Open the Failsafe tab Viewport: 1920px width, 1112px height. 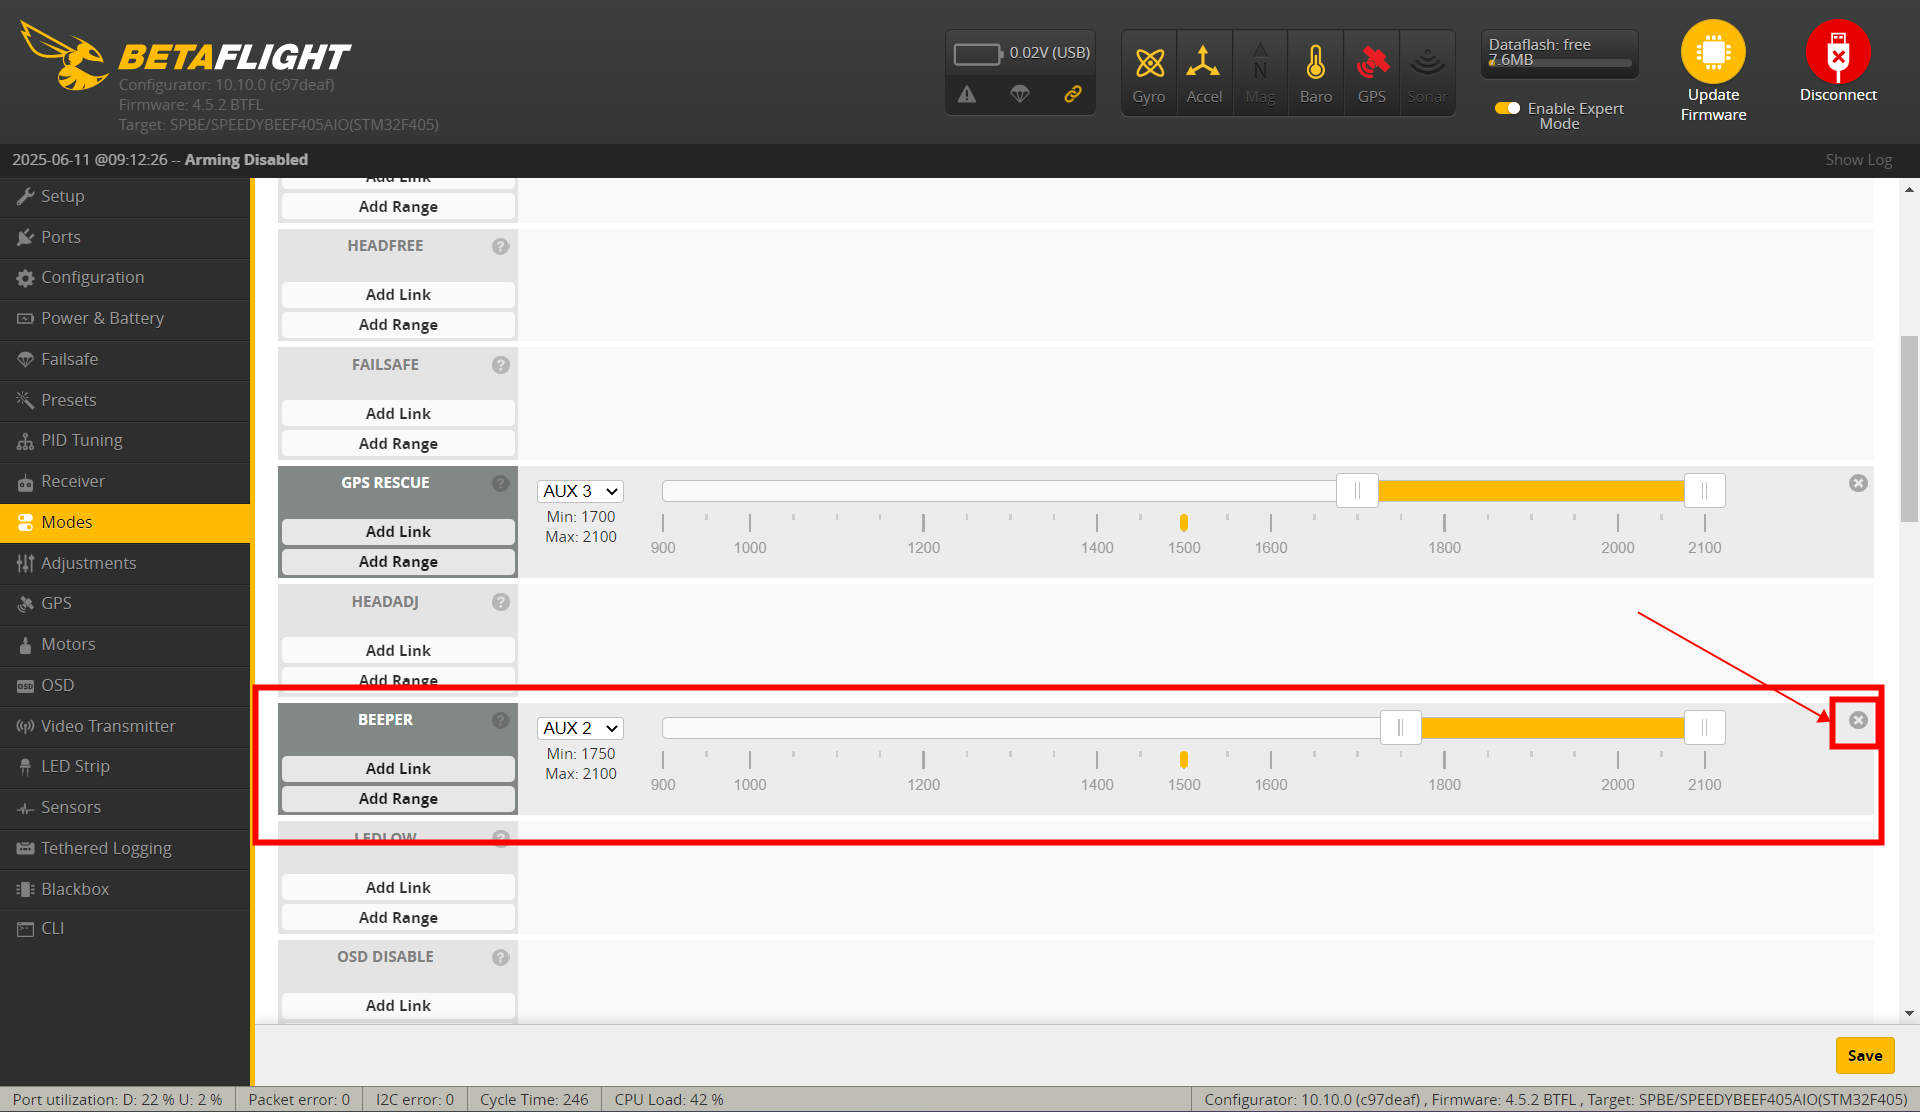[125, 359]
